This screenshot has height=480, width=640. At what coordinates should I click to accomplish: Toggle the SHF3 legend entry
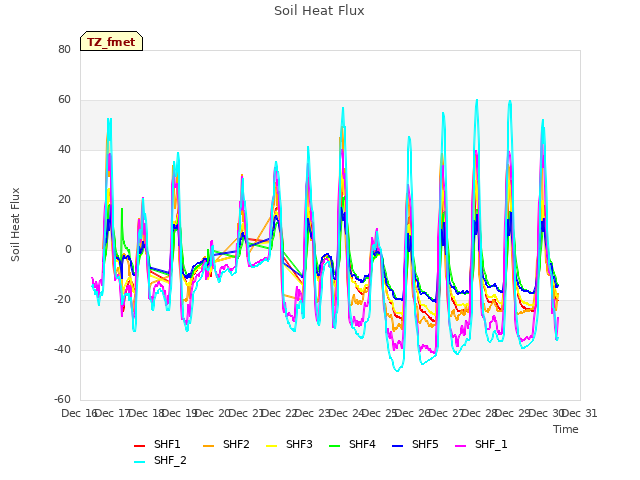[x=289, y=444]
